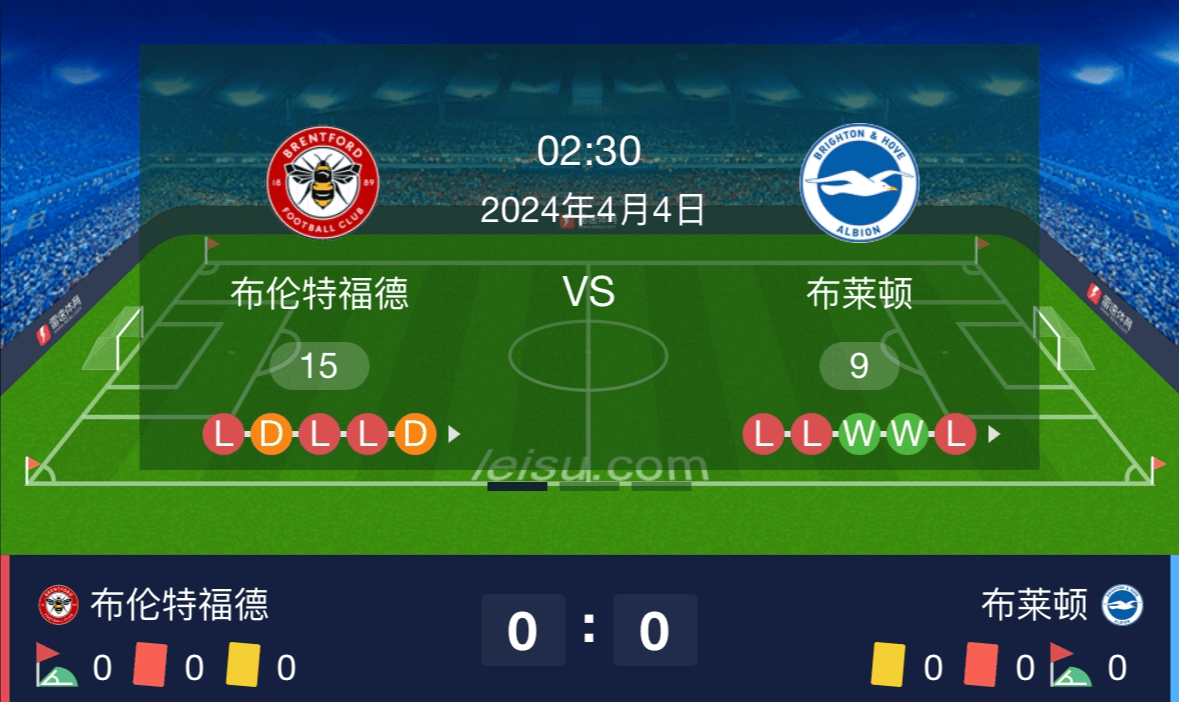Image resolution: width=1179 pixels, height=702 pixels.
Task: Click 布伦特福德 team name in scoreboard
Action: click(180, 604)
